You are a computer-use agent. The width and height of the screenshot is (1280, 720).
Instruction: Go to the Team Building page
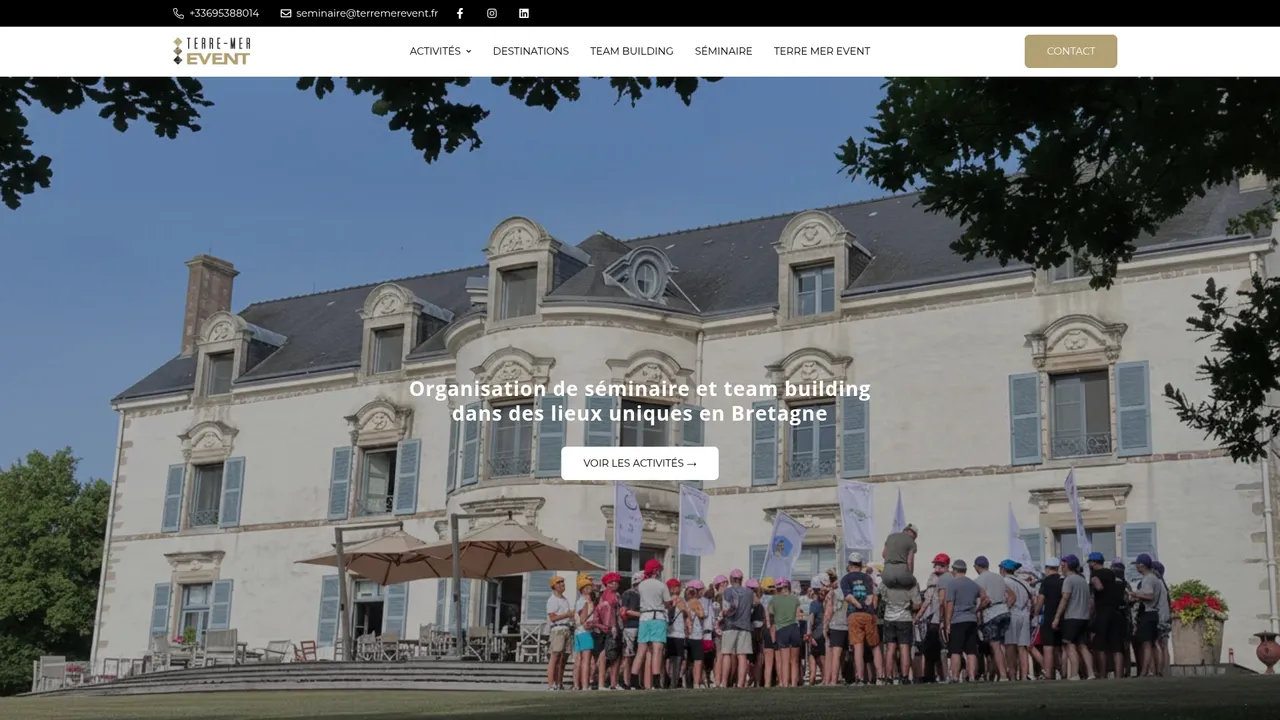pyautogui.click(x=632, y=51)
